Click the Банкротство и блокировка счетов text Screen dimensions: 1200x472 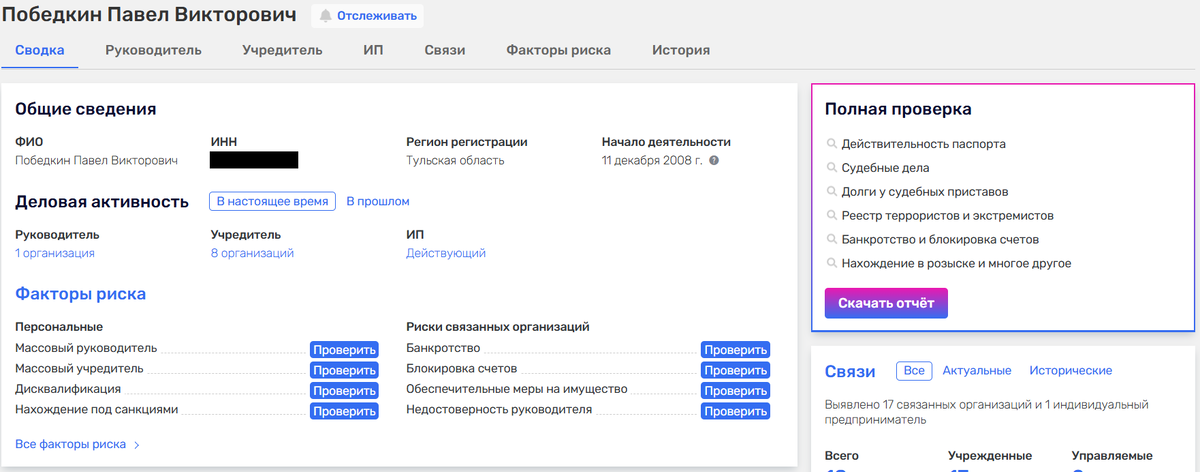[940, 240]
